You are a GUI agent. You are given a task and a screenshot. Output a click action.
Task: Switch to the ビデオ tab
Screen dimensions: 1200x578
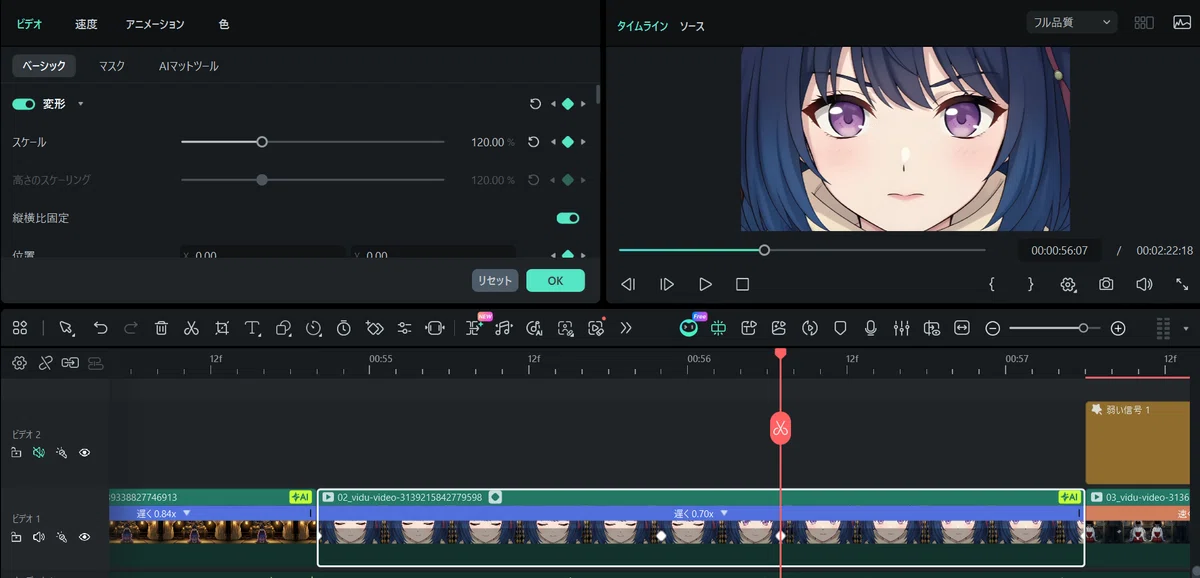tap(29, 24)
